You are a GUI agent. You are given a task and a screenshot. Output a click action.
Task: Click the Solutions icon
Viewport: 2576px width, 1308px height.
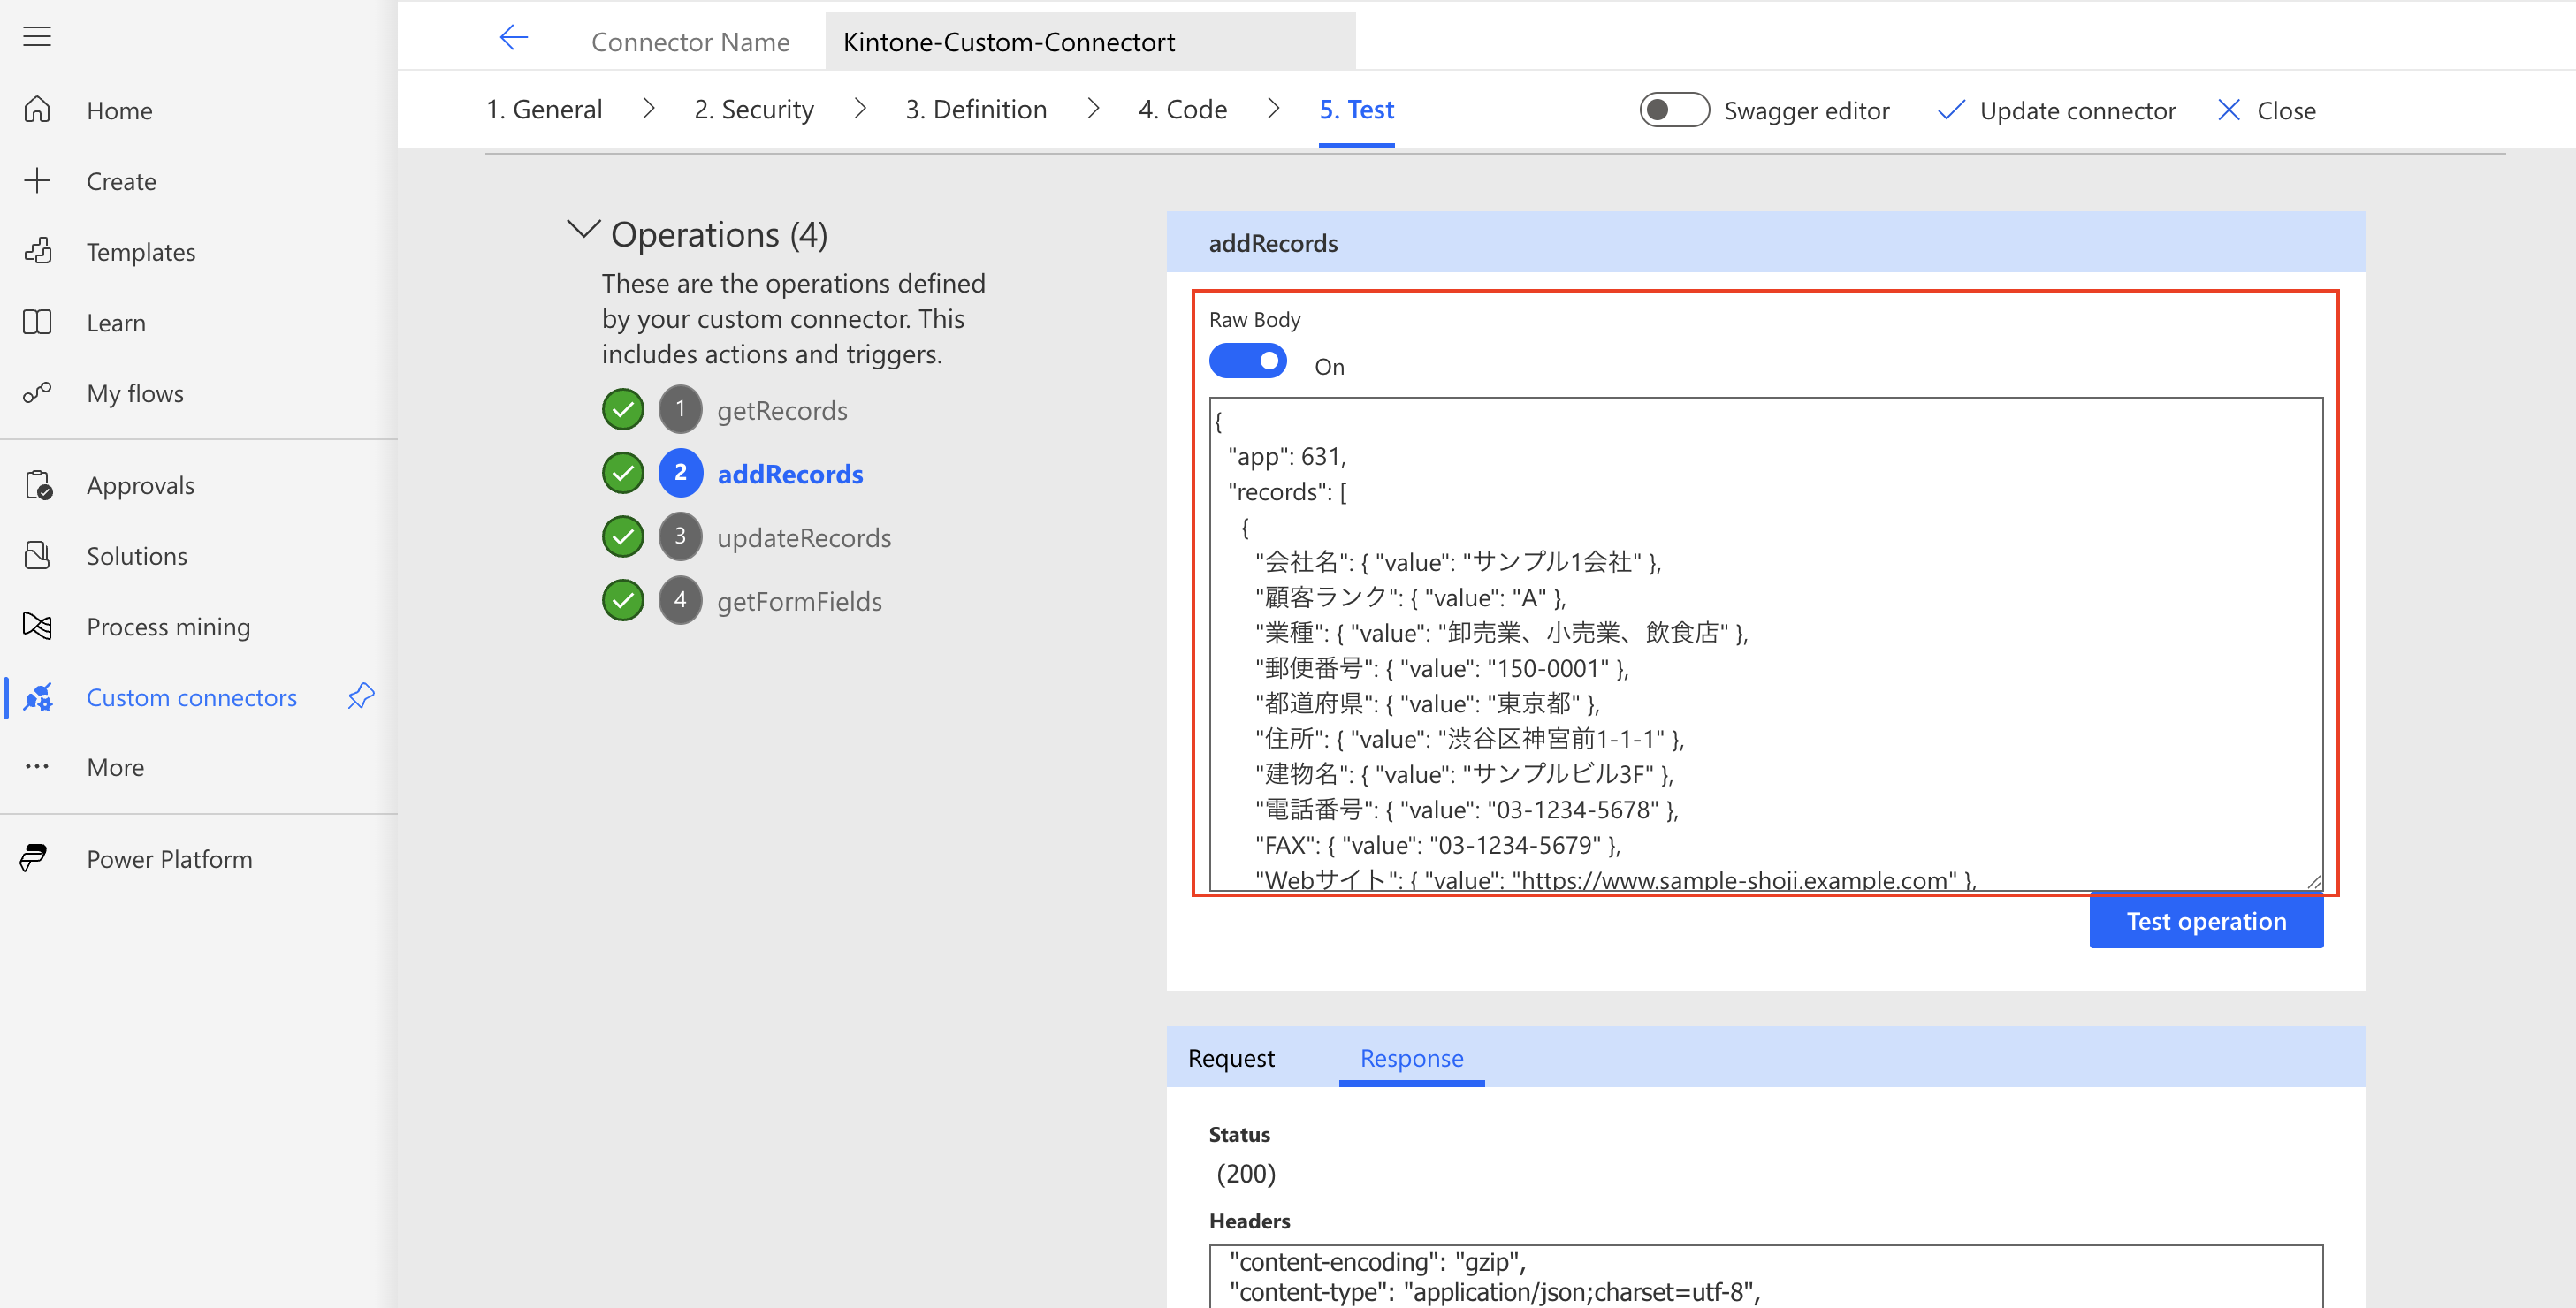click(x=37, y=555)
